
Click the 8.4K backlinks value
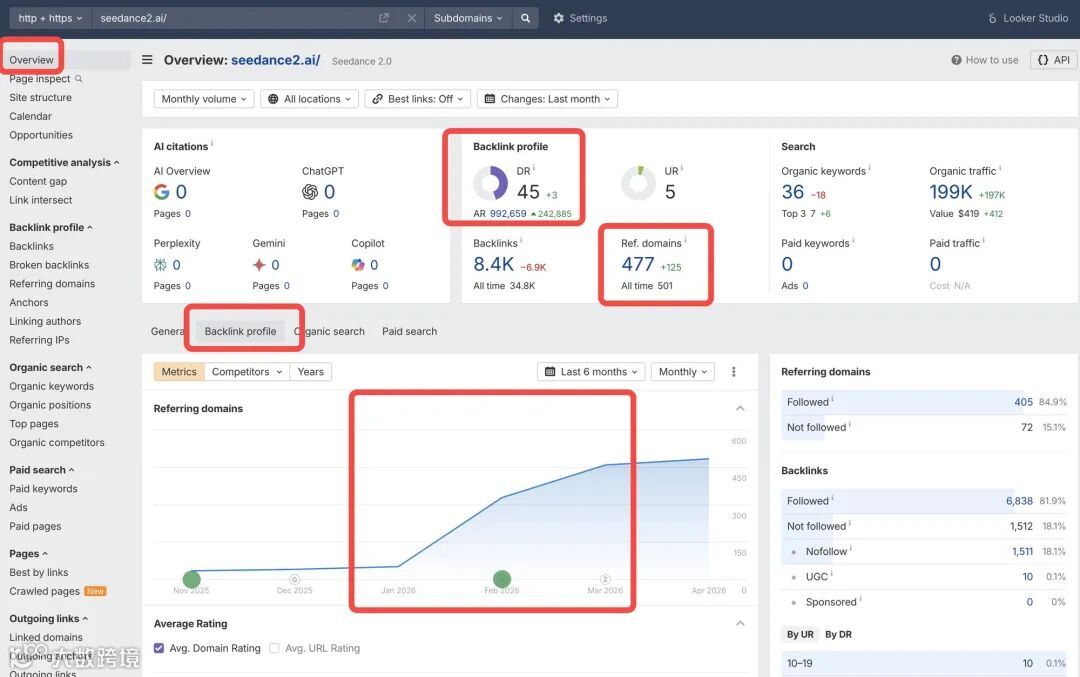493,264
